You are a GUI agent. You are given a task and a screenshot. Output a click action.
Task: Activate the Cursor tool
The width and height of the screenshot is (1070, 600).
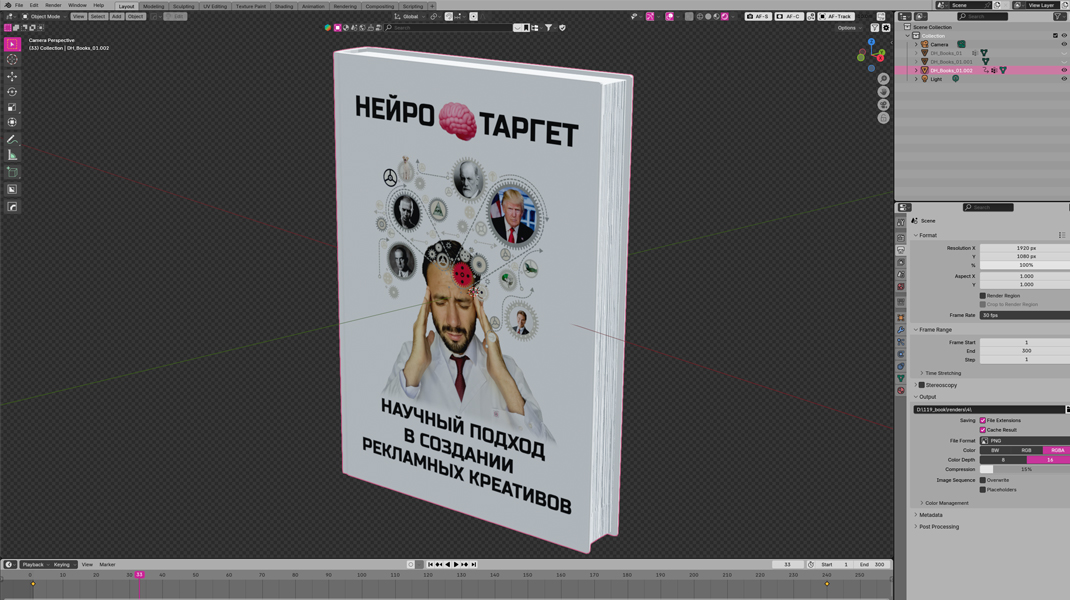pos(12,59)
